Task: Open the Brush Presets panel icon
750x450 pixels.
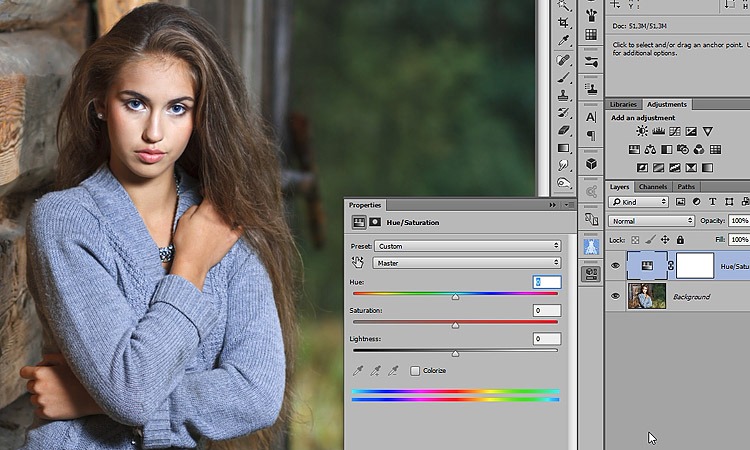Action: [591, 16]
